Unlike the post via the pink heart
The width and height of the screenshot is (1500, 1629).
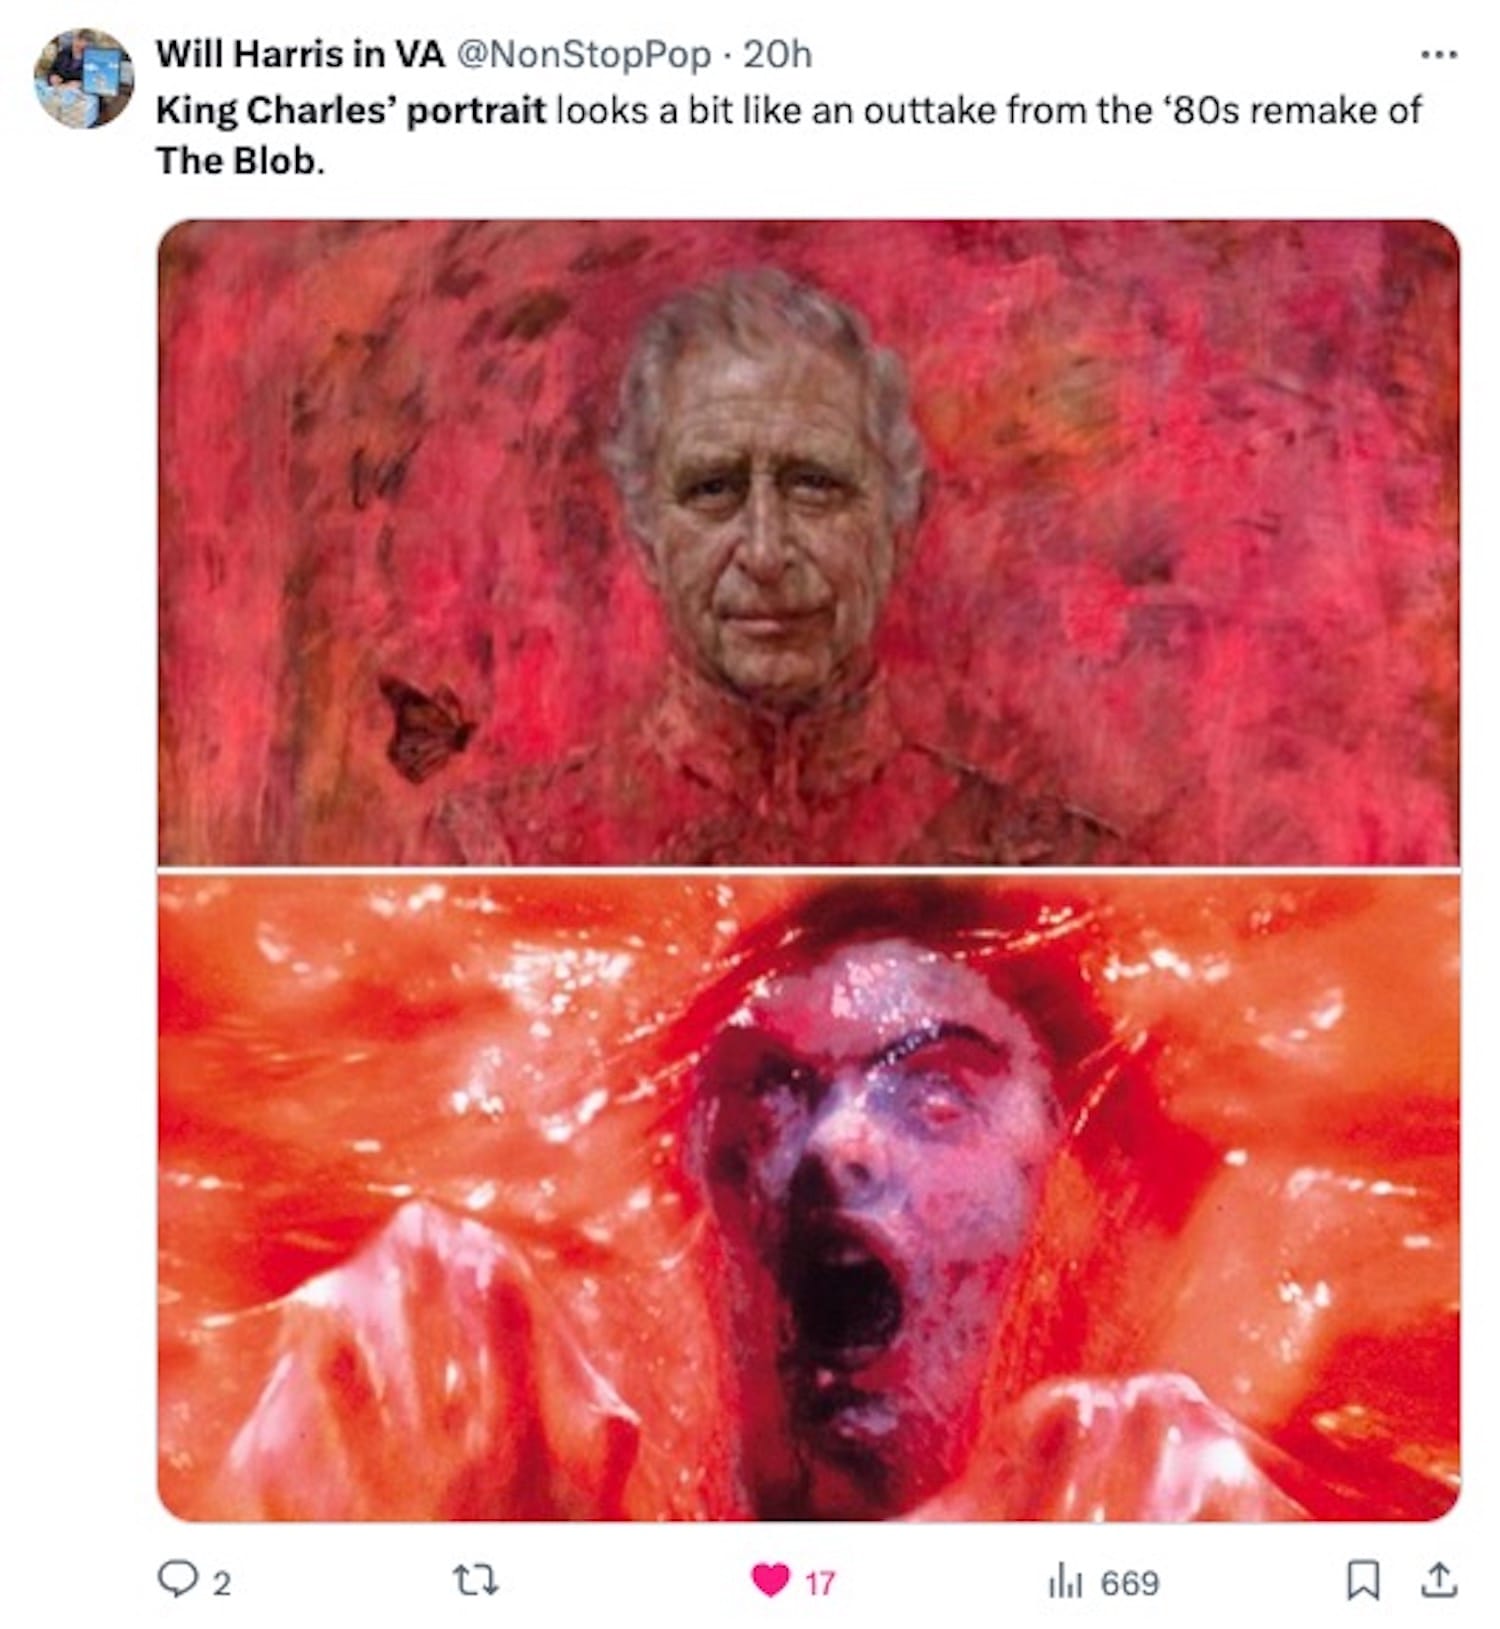point(770,1581)
